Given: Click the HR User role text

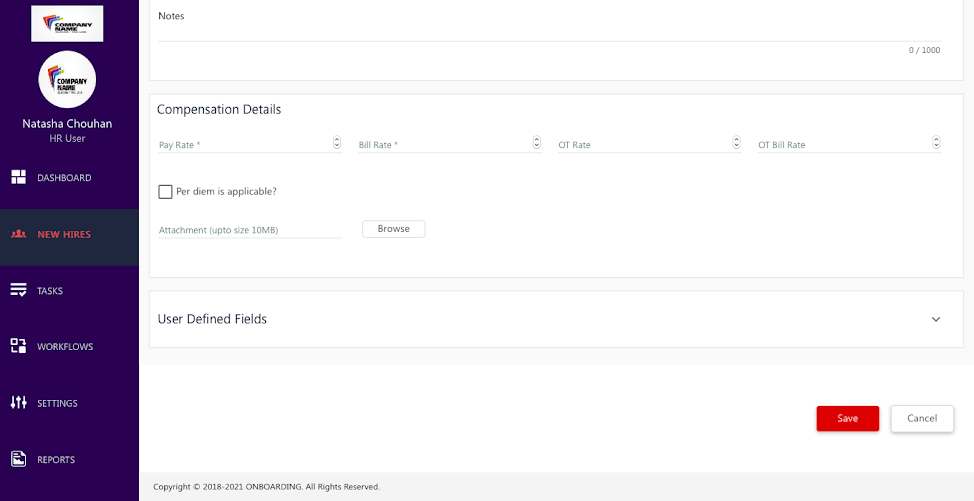Looking at the screenshot, I should pyautogui.click(x=67, y=138).
